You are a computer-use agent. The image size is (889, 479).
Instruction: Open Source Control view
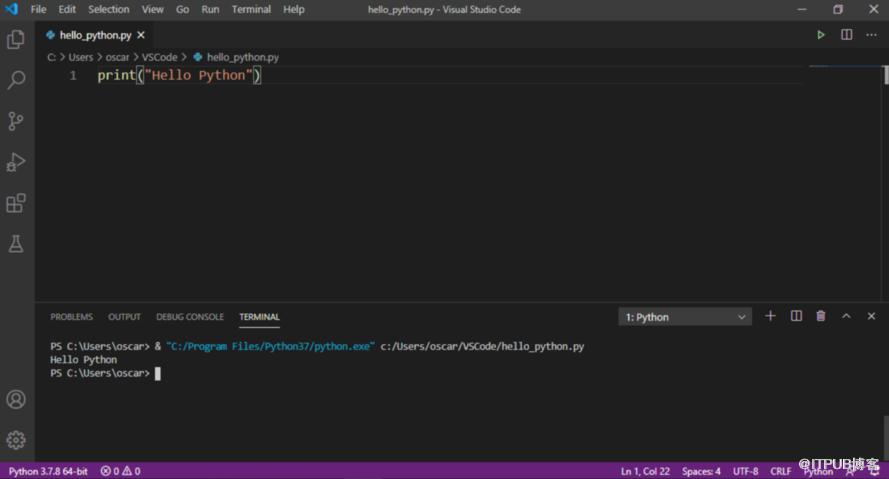point(16,121)
